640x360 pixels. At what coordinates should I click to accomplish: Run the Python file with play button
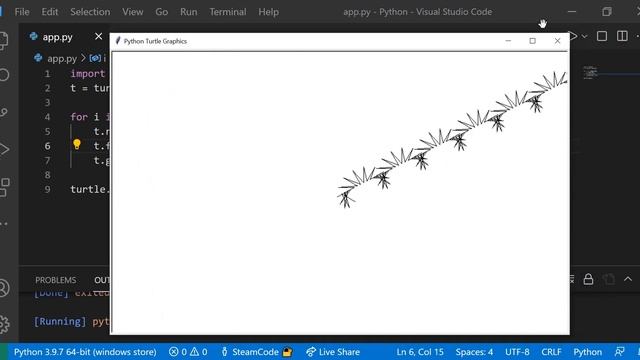point(573,36)
